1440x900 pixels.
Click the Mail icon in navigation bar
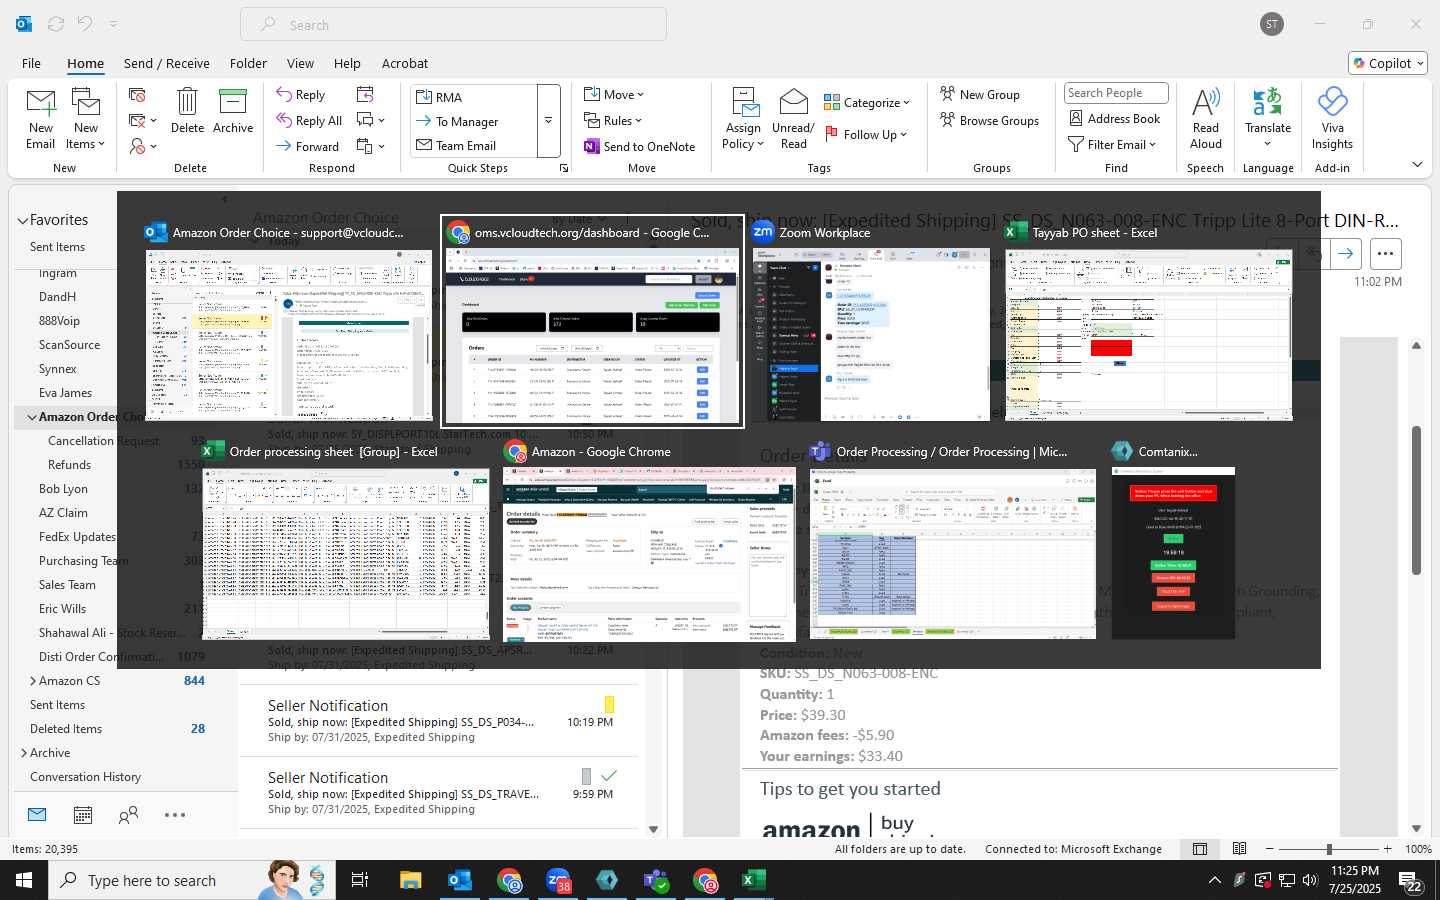37,815
